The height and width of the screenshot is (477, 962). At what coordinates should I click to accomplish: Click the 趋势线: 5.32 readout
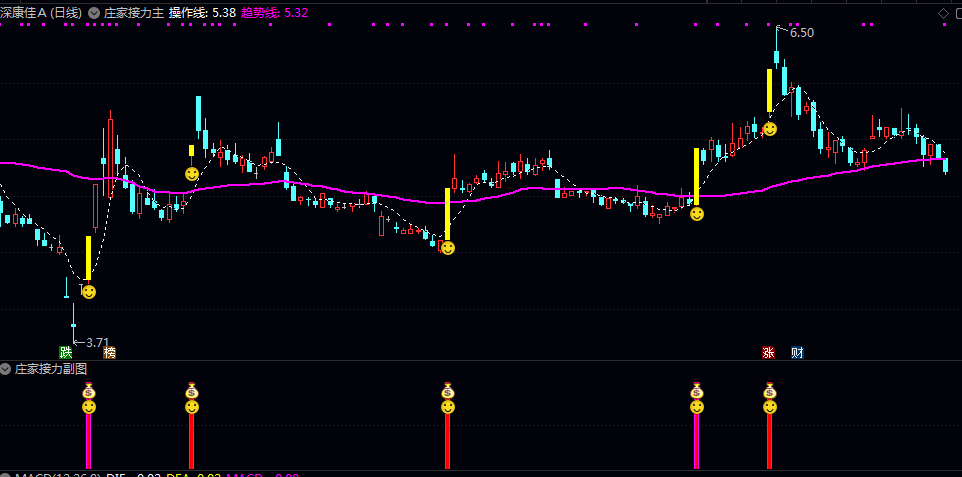274,13
